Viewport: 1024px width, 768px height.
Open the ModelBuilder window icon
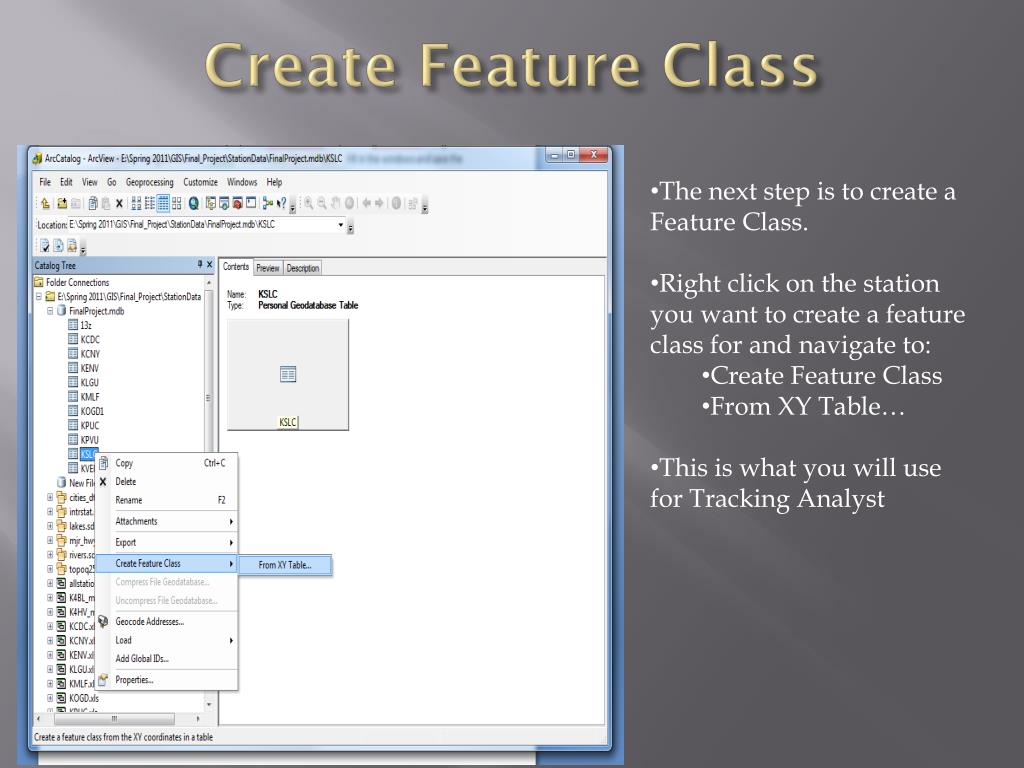point(268,204)
